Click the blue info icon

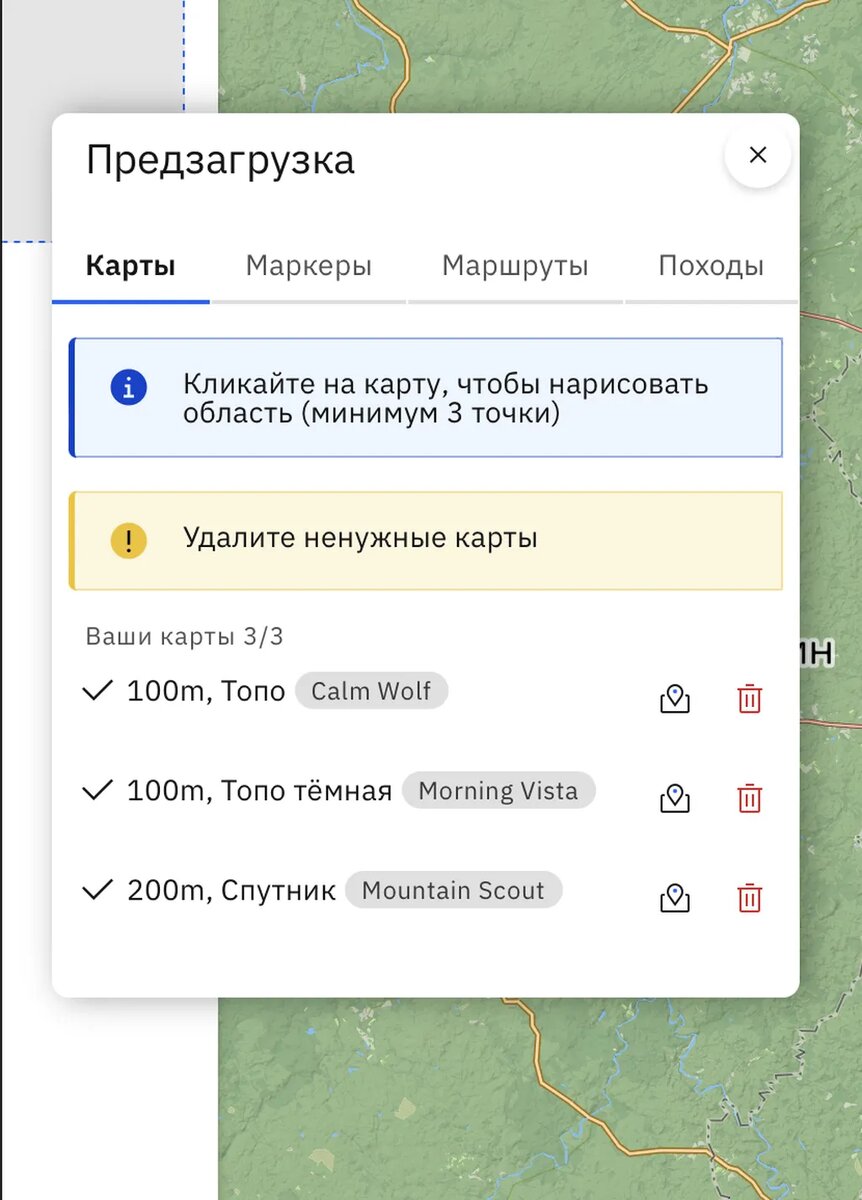click(129, 388)
